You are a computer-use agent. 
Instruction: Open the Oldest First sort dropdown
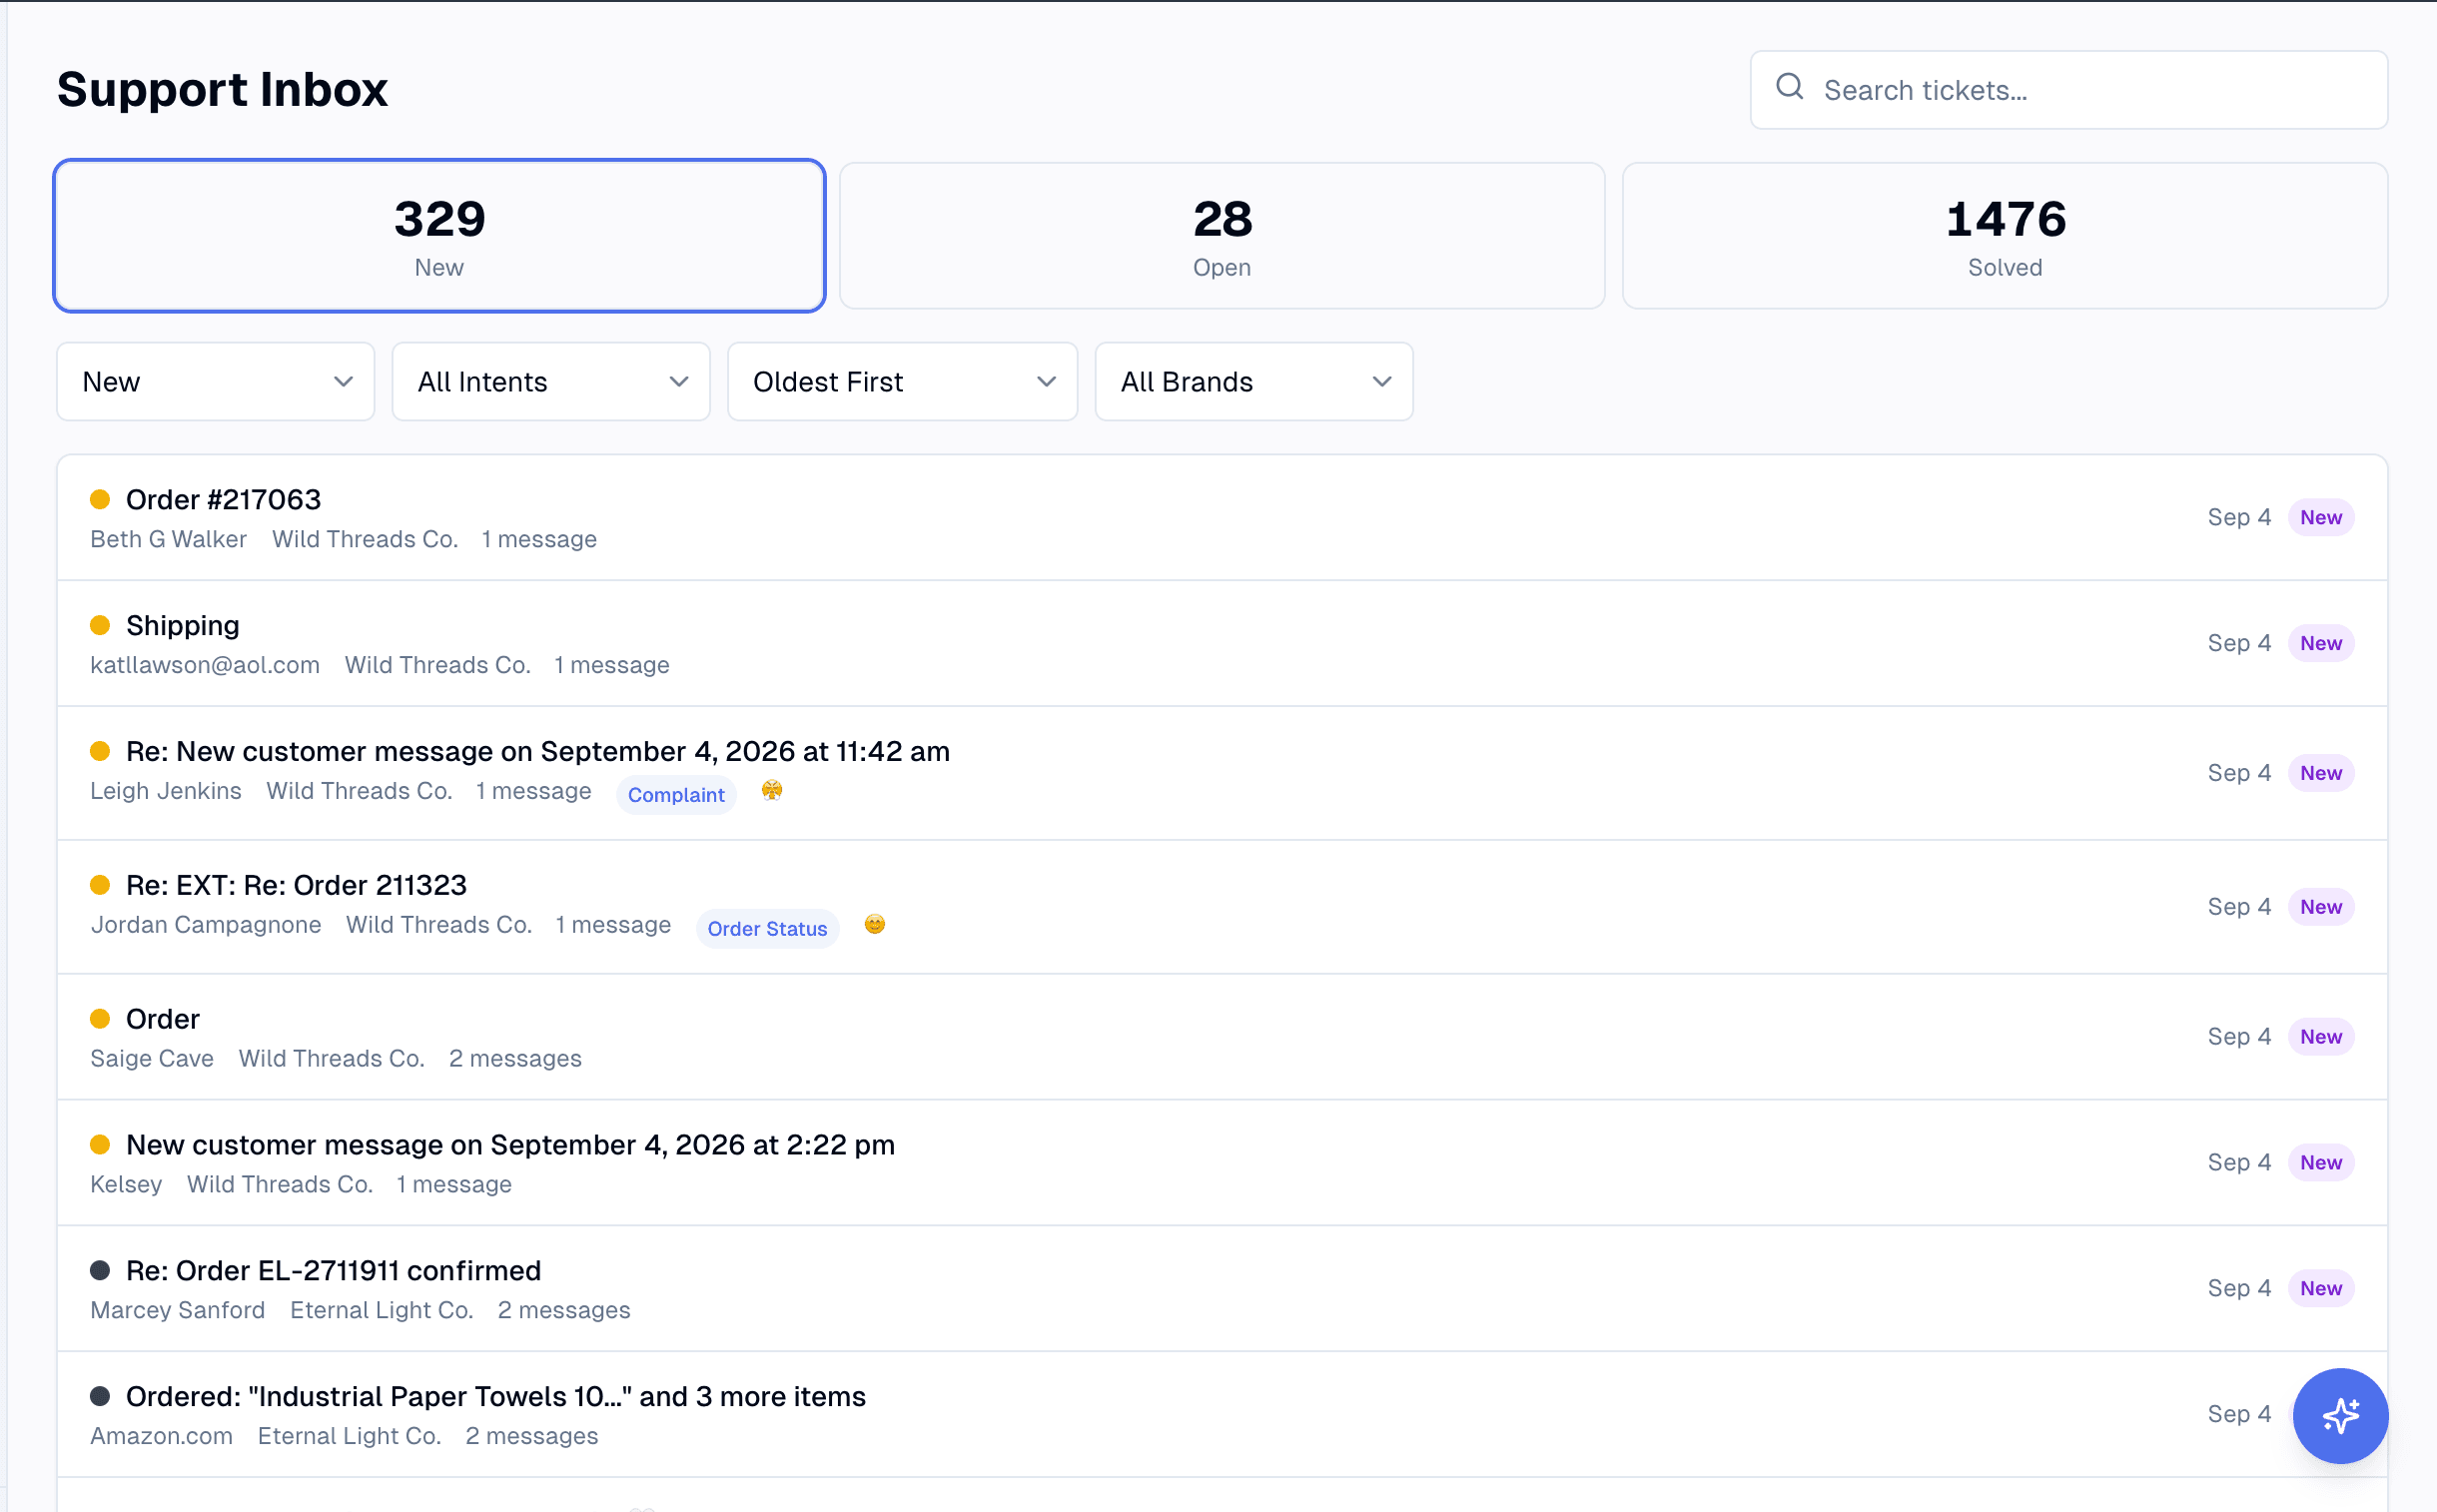click(902, 382)
